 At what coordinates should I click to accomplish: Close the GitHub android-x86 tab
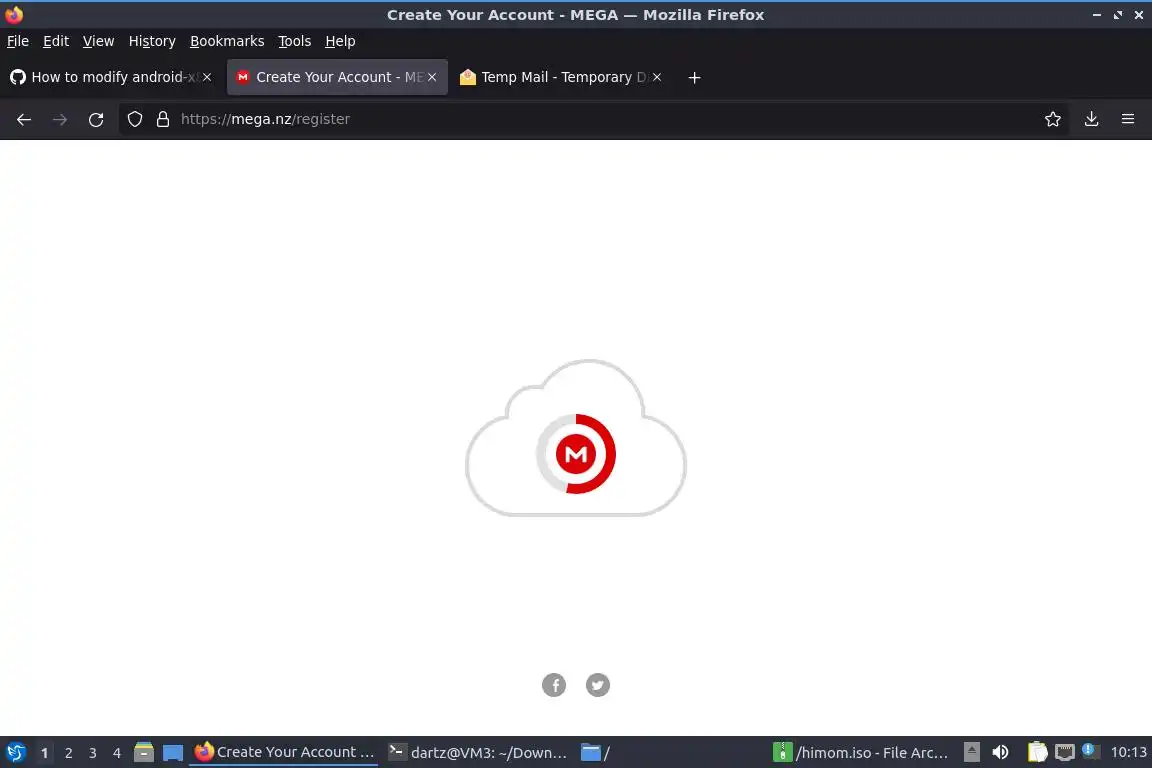(x=207, y=77)
